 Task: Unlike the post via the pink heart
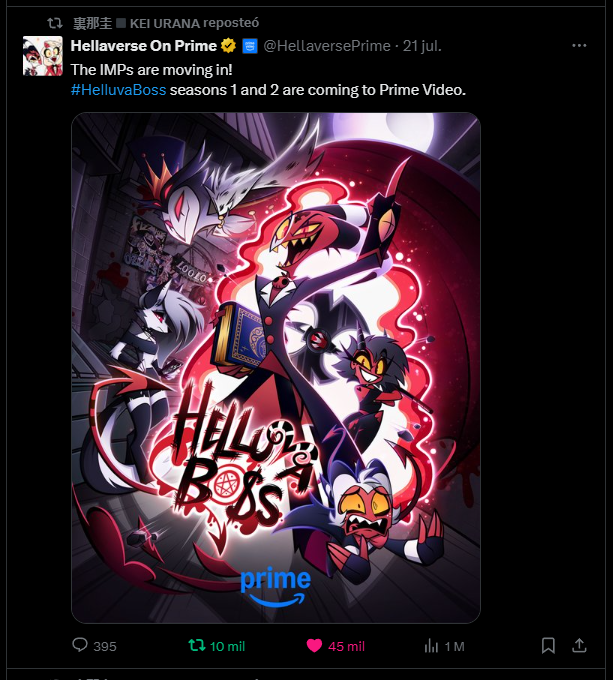pyautogui.click(x=314, y=646)
